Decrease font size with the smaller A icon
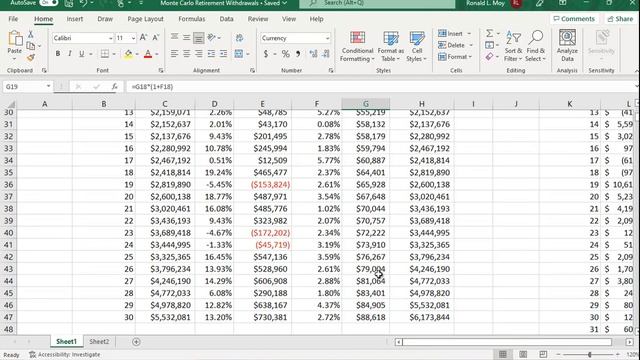640x360 pixels. tap(156, 38)
